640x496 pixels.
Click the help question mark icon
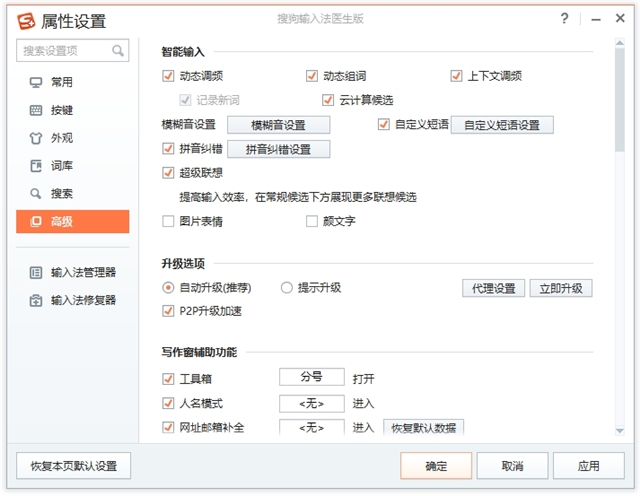[x=565, y=19]
